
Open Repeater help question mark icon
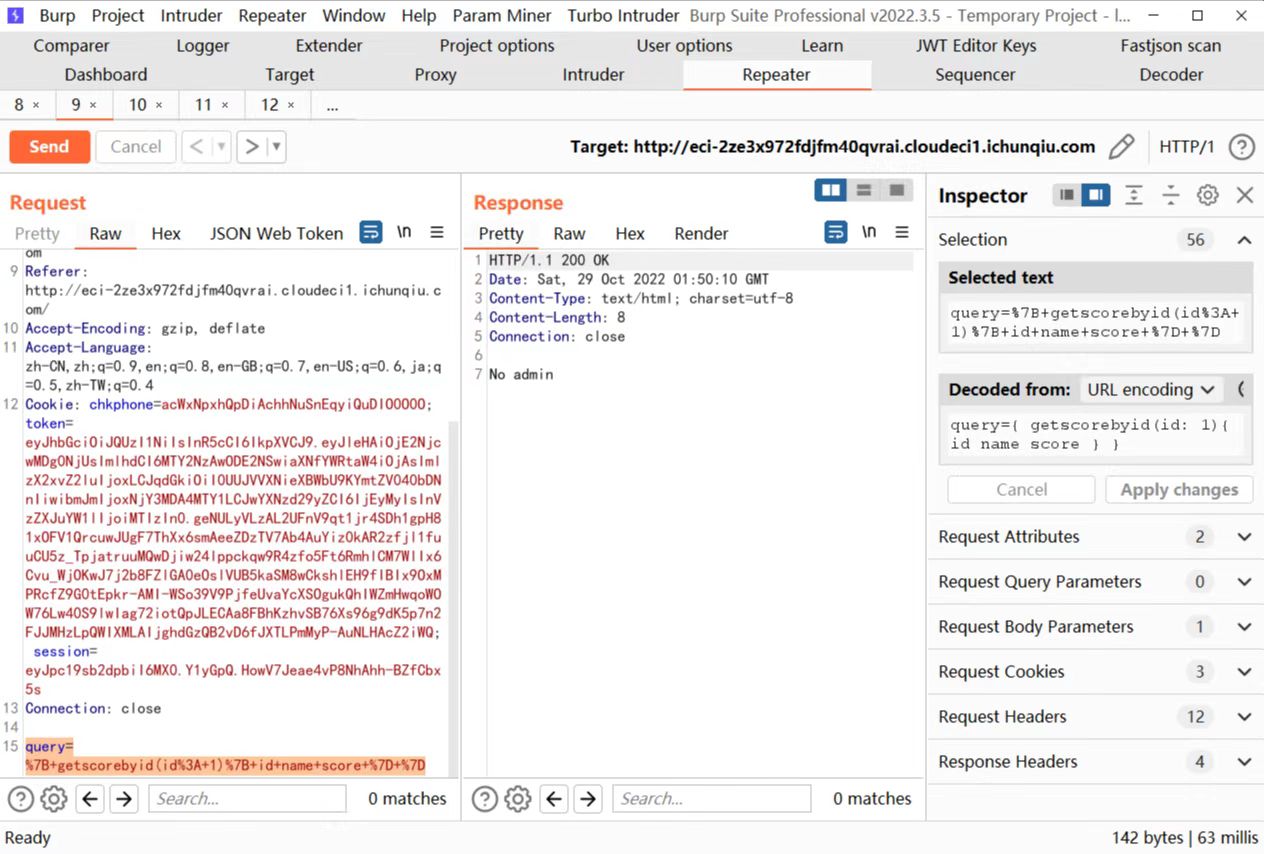click(1241, 147)
